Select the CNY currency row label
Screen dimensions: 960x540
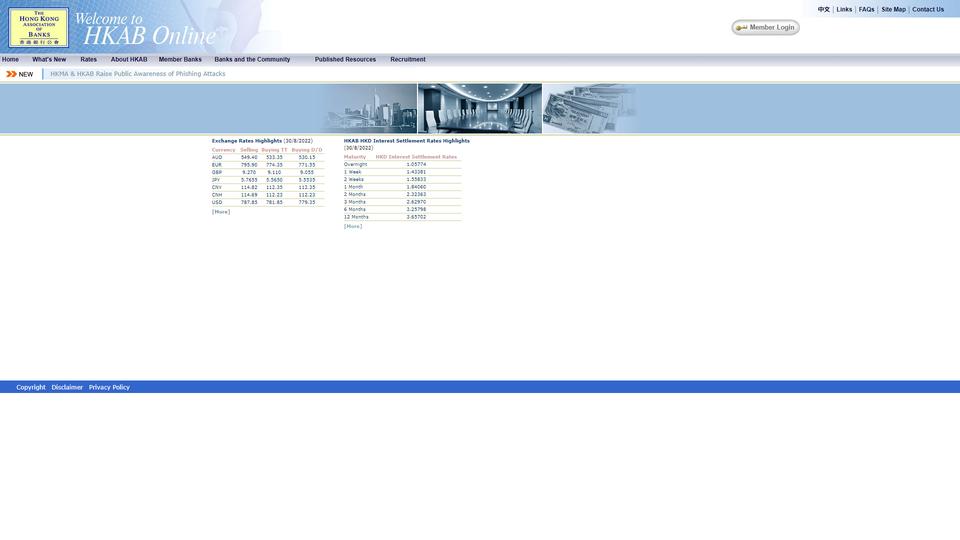tap(217, 187)
